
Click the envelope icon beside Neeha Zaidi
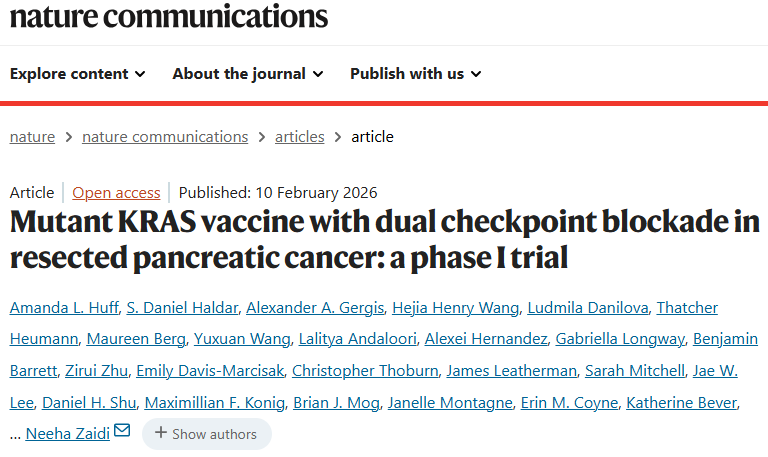pos(122,431)
